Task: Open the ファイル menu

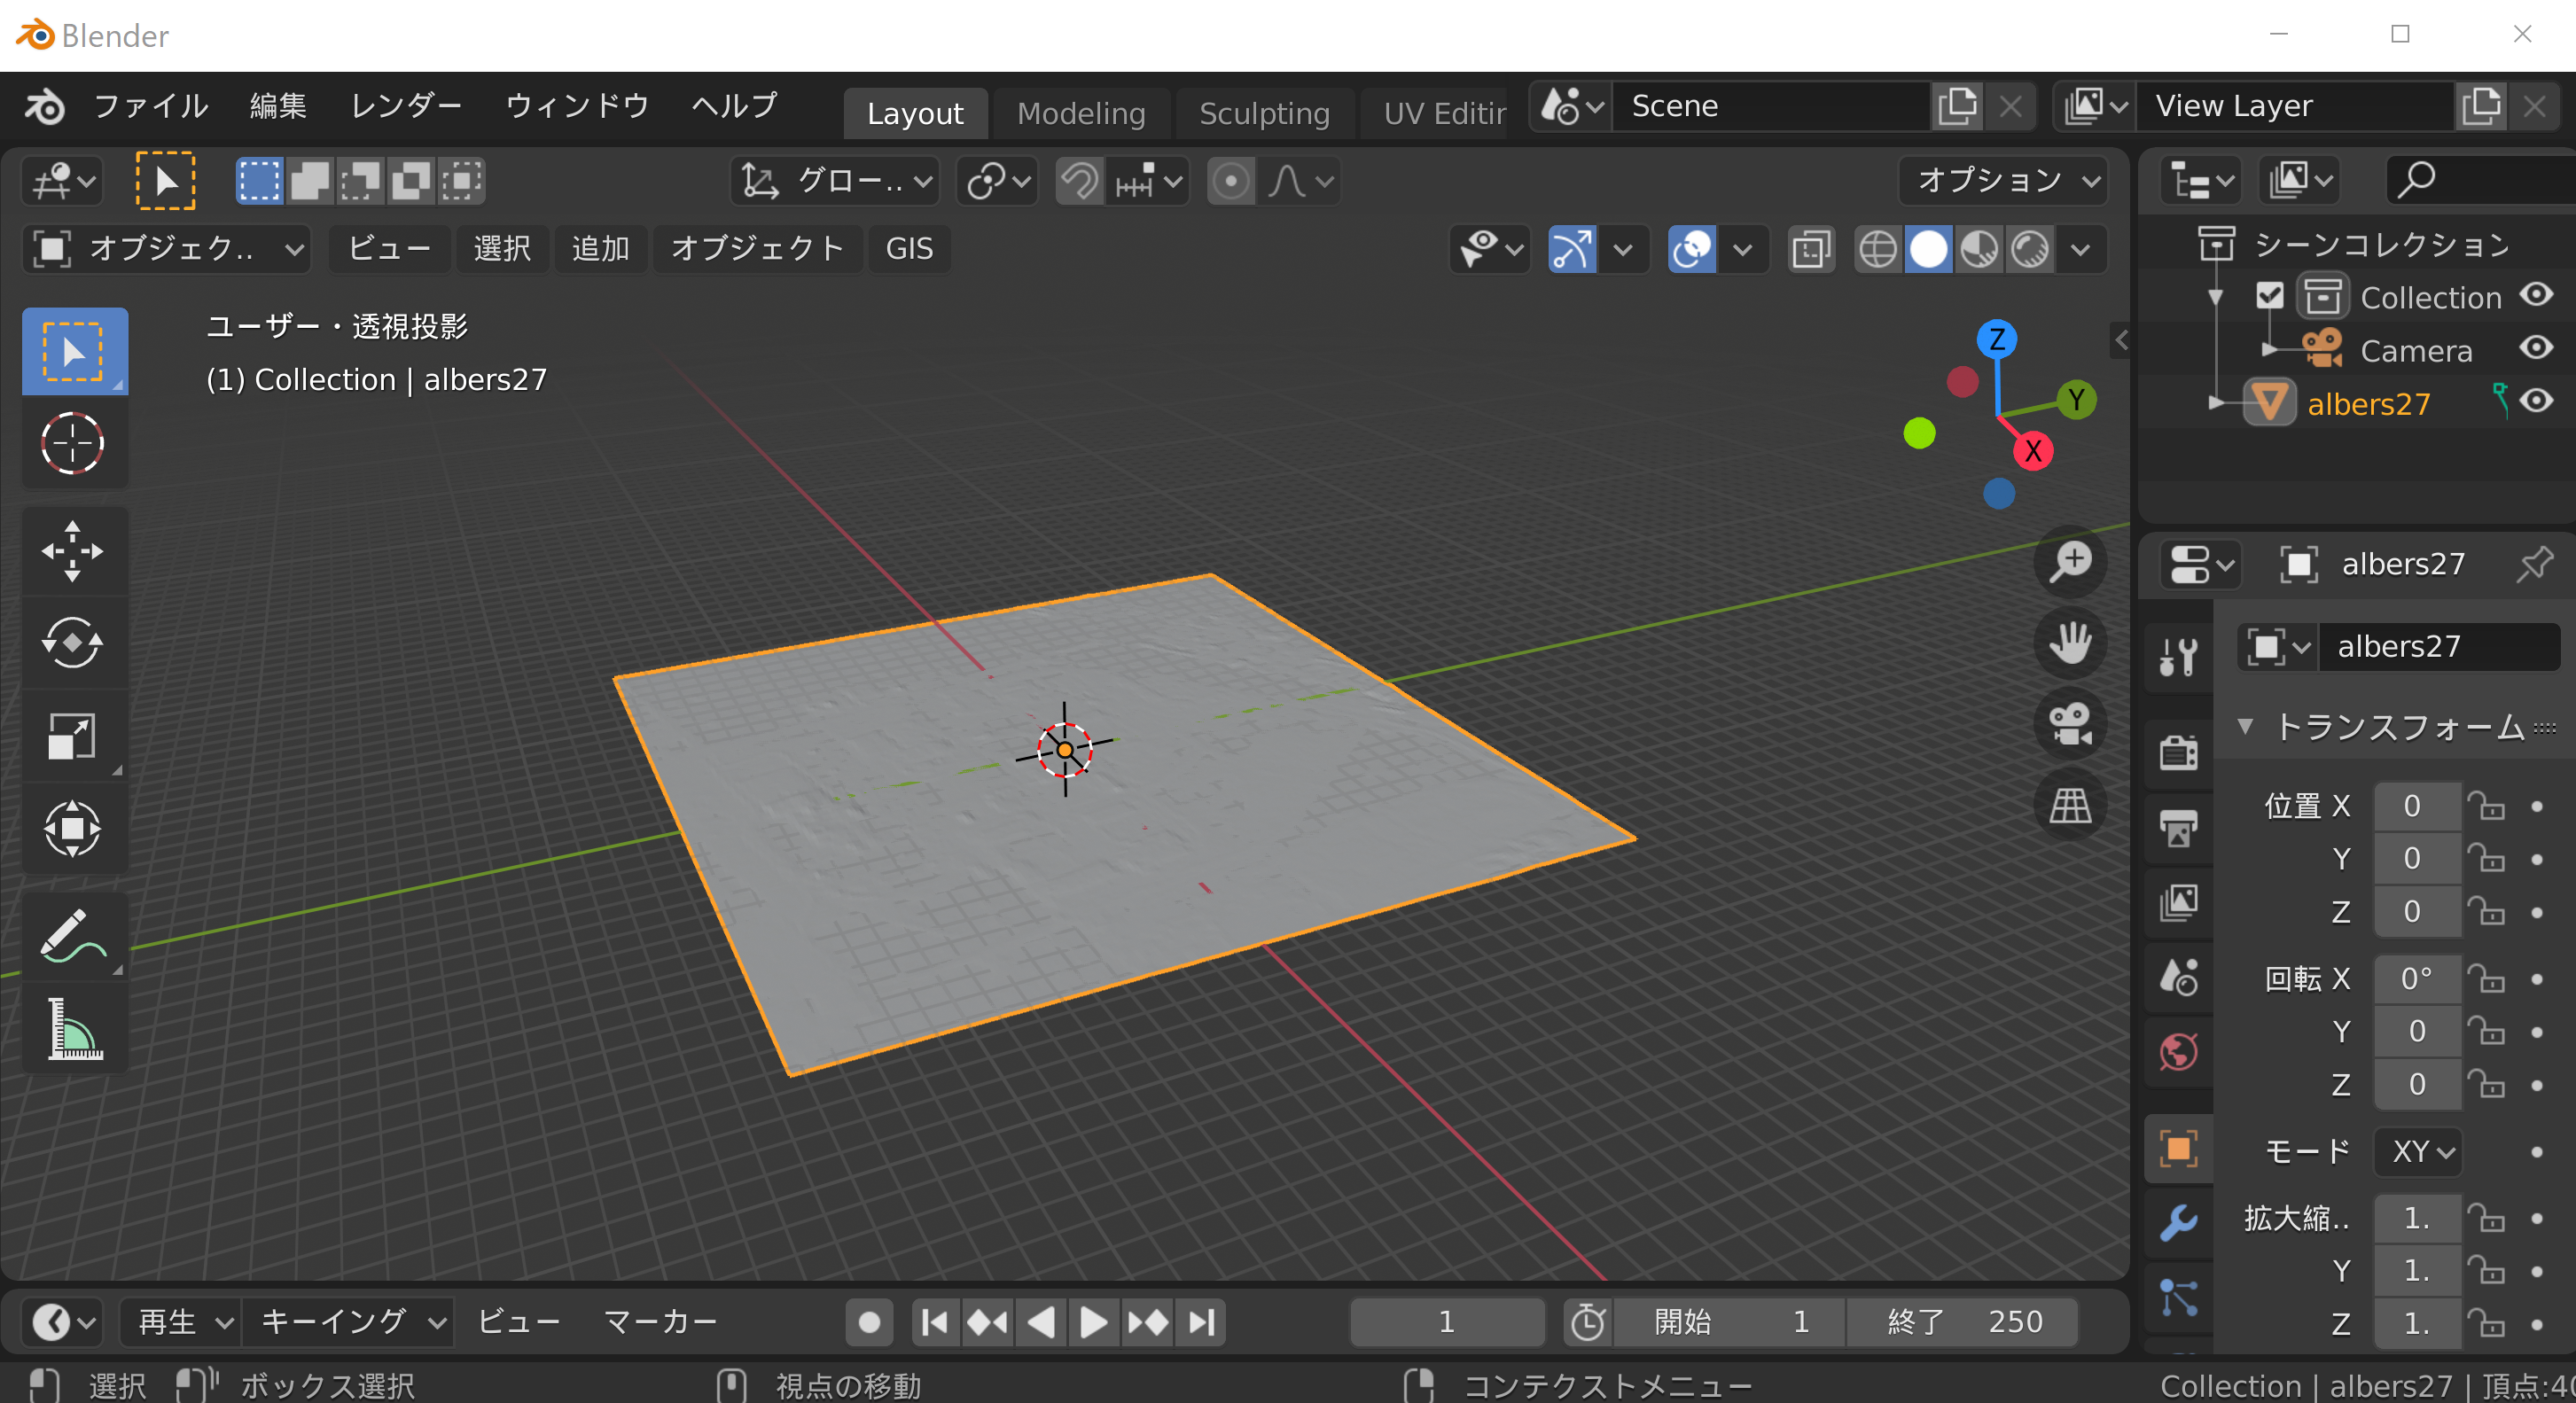Action: click(150, 105)
